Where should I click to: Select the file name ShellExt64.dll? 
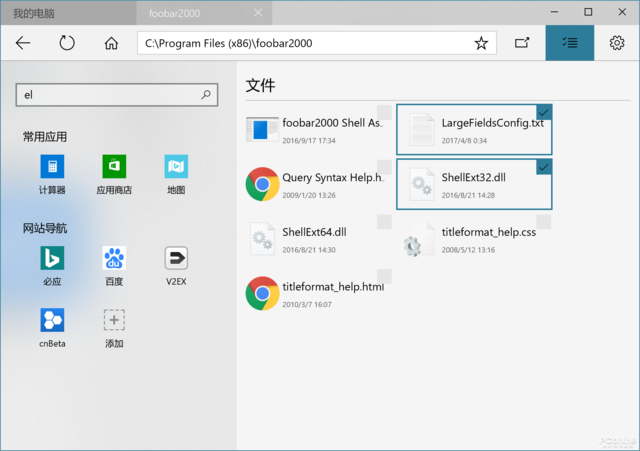coord(314,232)
